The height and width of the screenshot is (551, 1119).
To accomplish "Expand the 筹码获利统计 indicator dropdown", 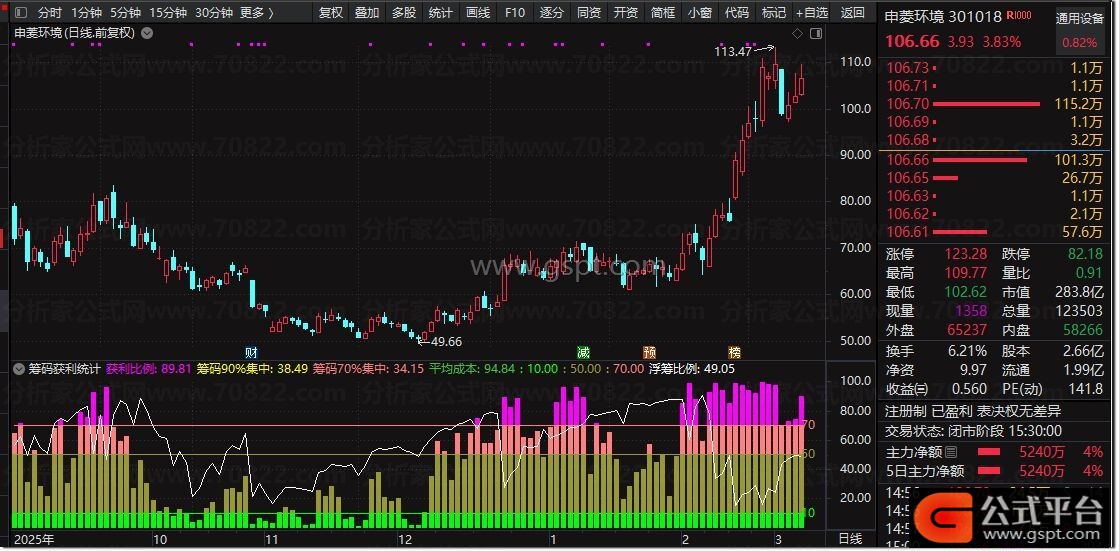I will tap(19, 369).
